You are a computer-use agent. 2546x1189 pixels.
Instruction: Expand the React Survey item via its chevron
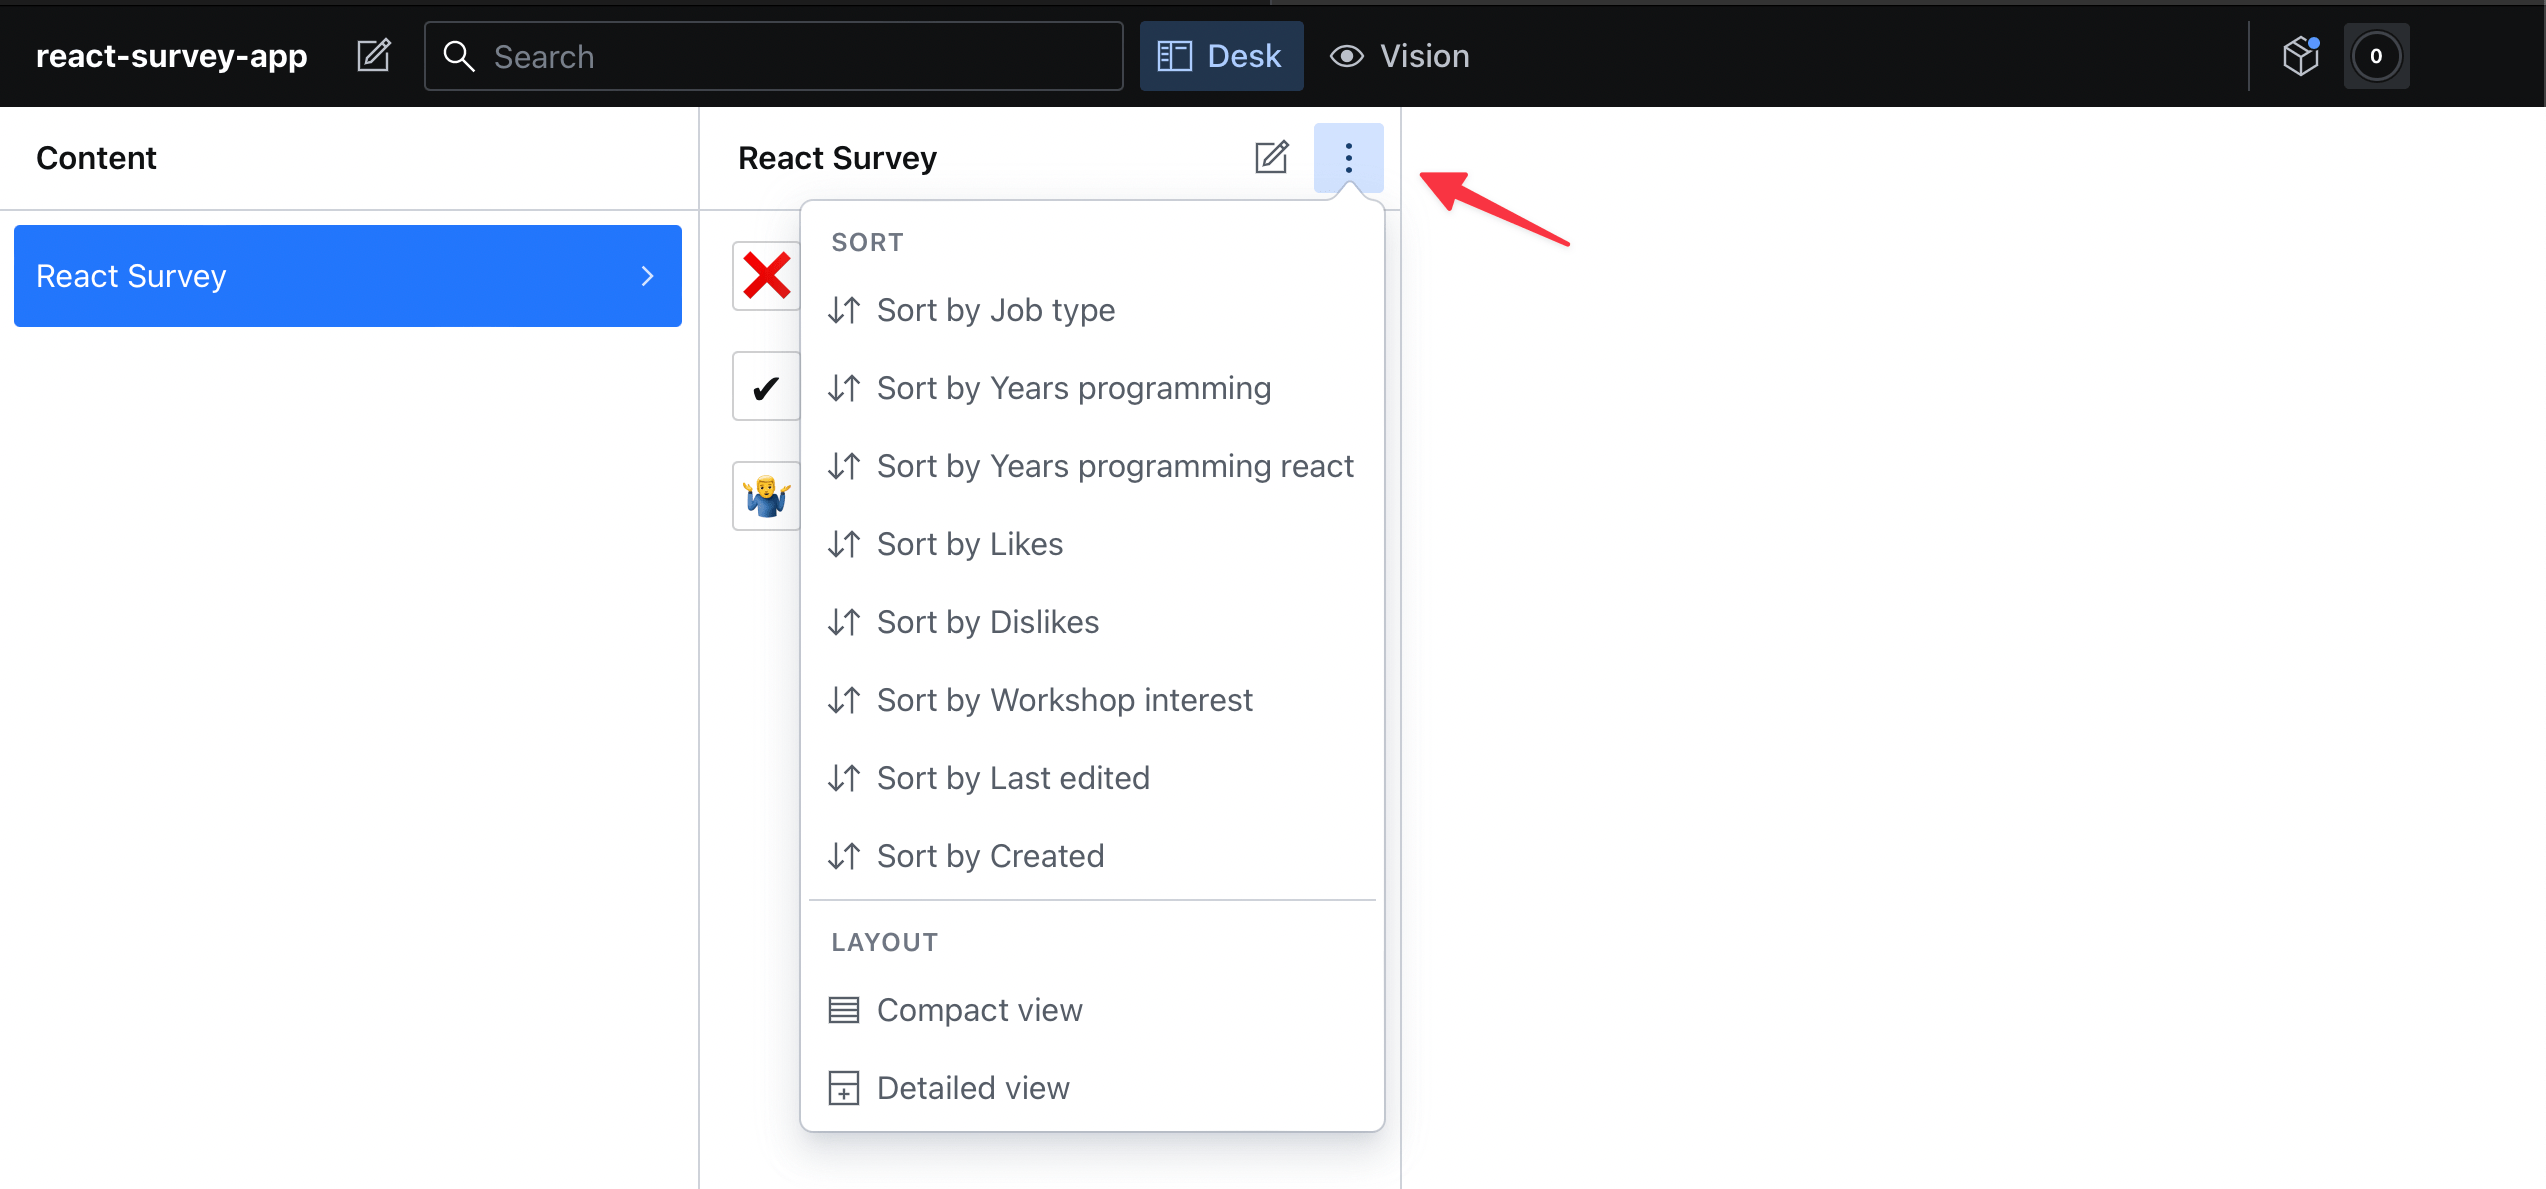tap(648, 276)
